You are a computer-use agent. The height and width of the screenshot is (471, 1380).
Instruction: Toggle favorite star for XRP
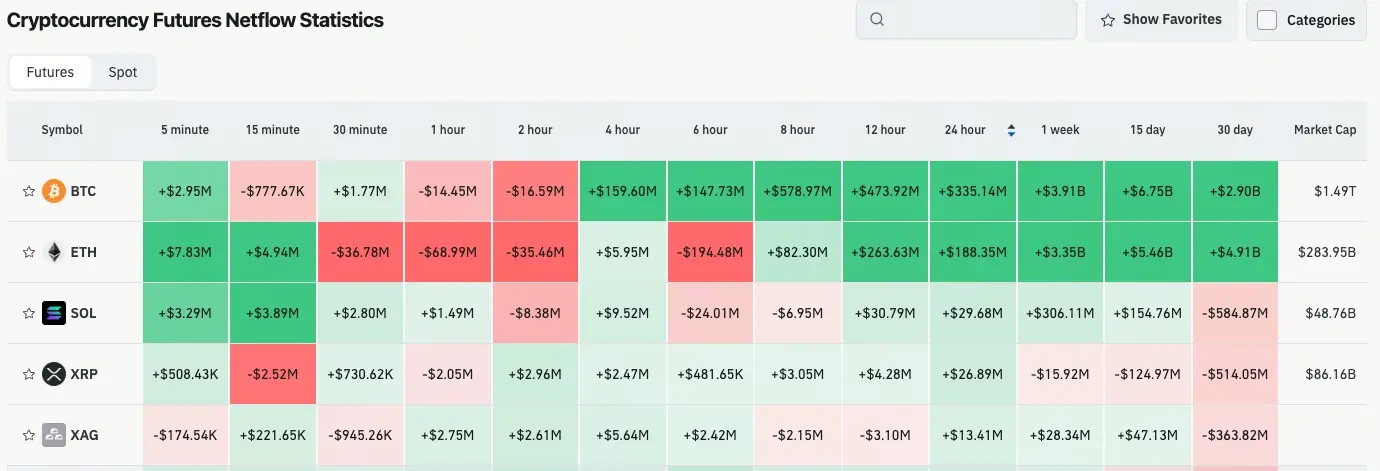(29, 374)
